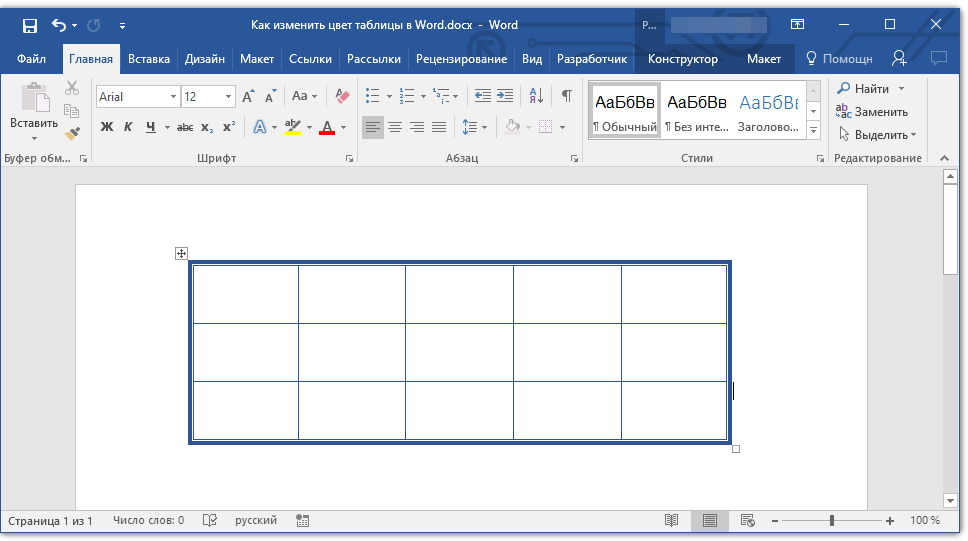Toggle bold formatting Ж

tap(107, 127)
